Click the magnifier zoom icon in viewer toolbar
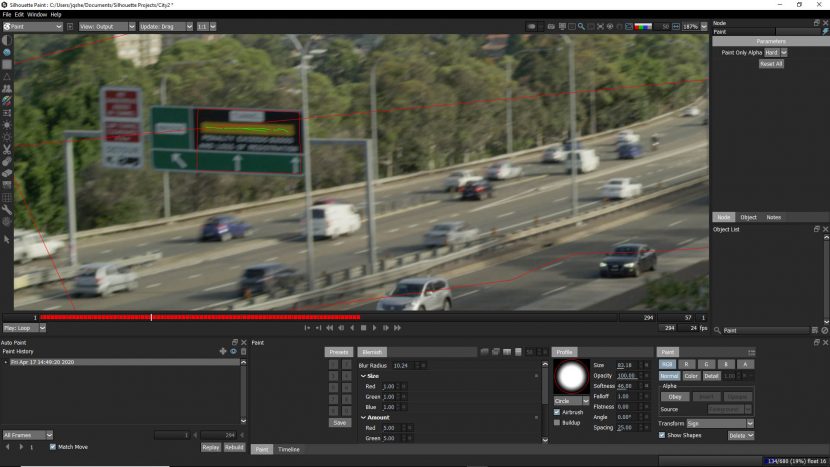Viewport: 830px width, 467px height. click(x=580, y=26)
